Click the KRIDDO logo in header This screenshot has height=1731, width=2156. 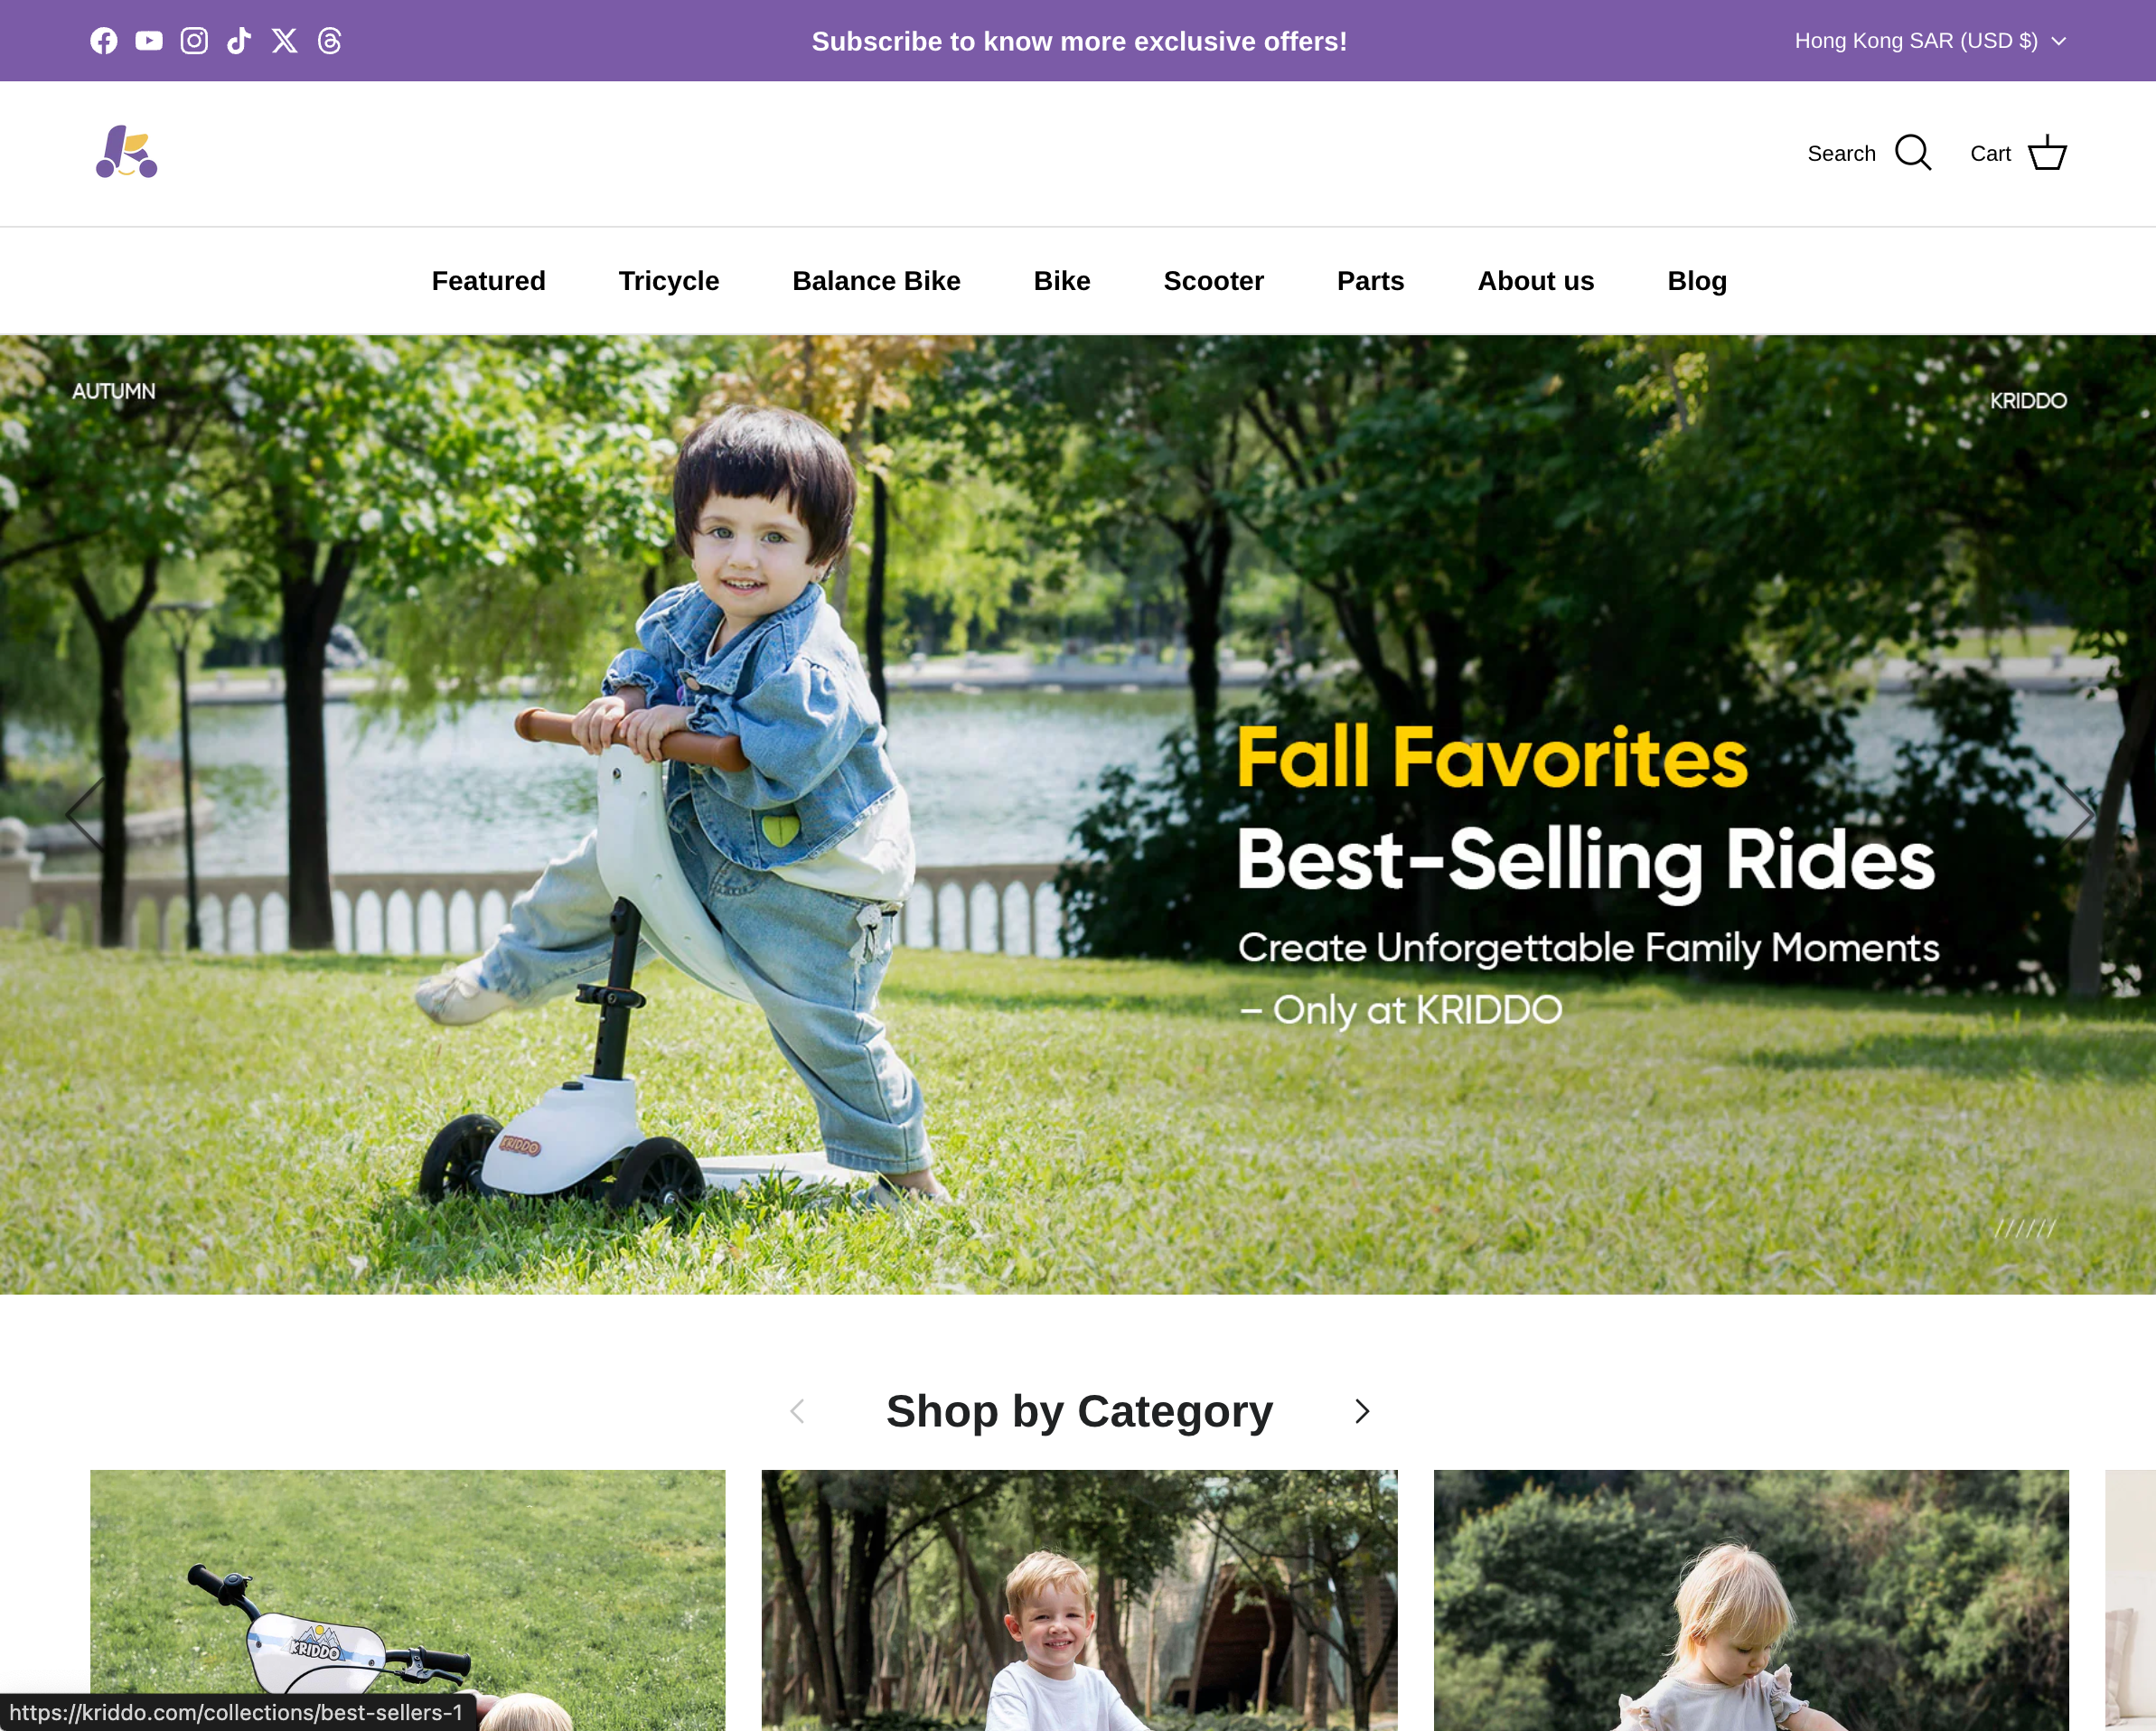(x=127, y=152)
